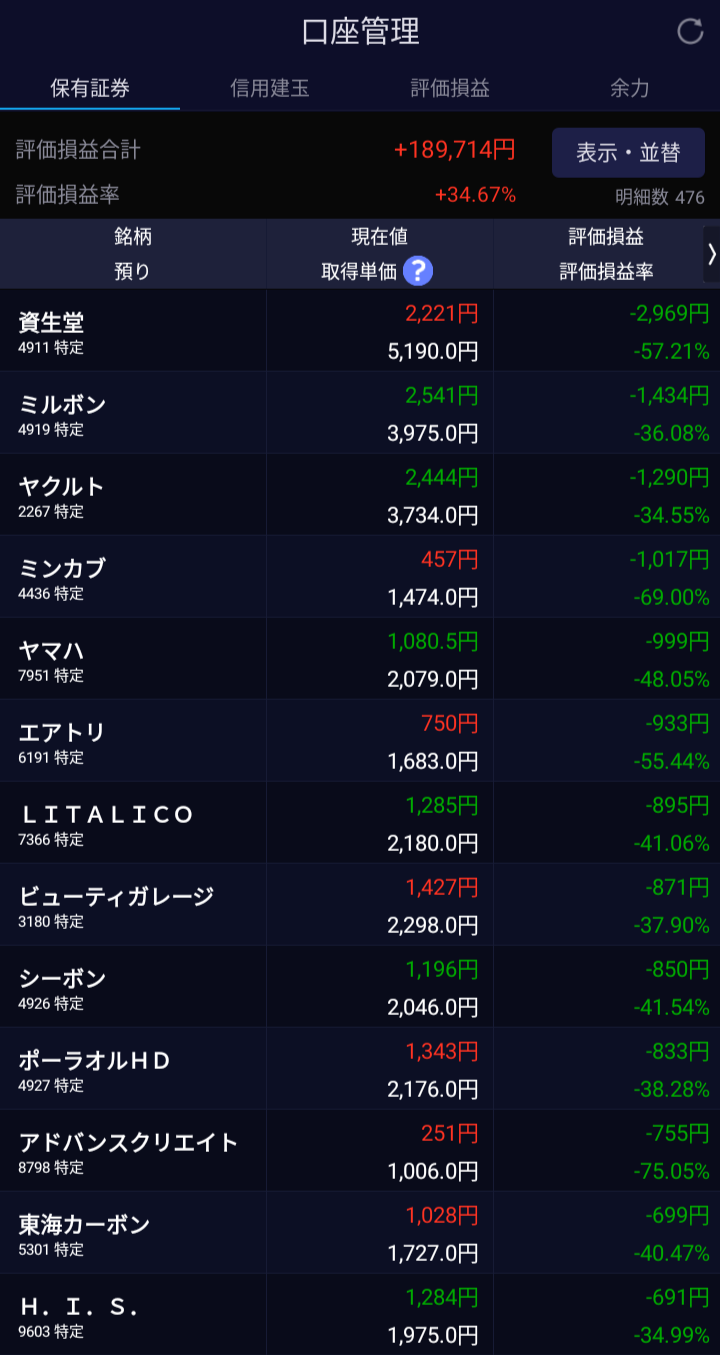Open the アドバンスクリエイト stock row
The width and height of the screenshot is (720, 1355).
coord(360,1151)
